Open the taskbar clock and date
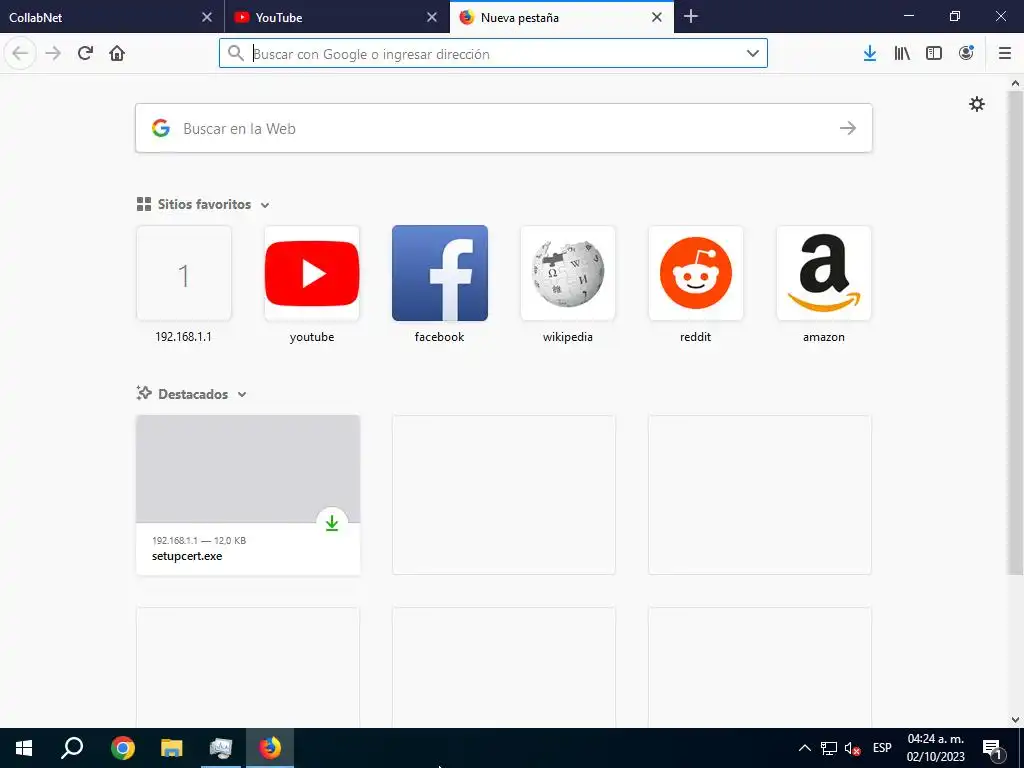Screen dimensions: 1024x768 (x=935, y=748)
